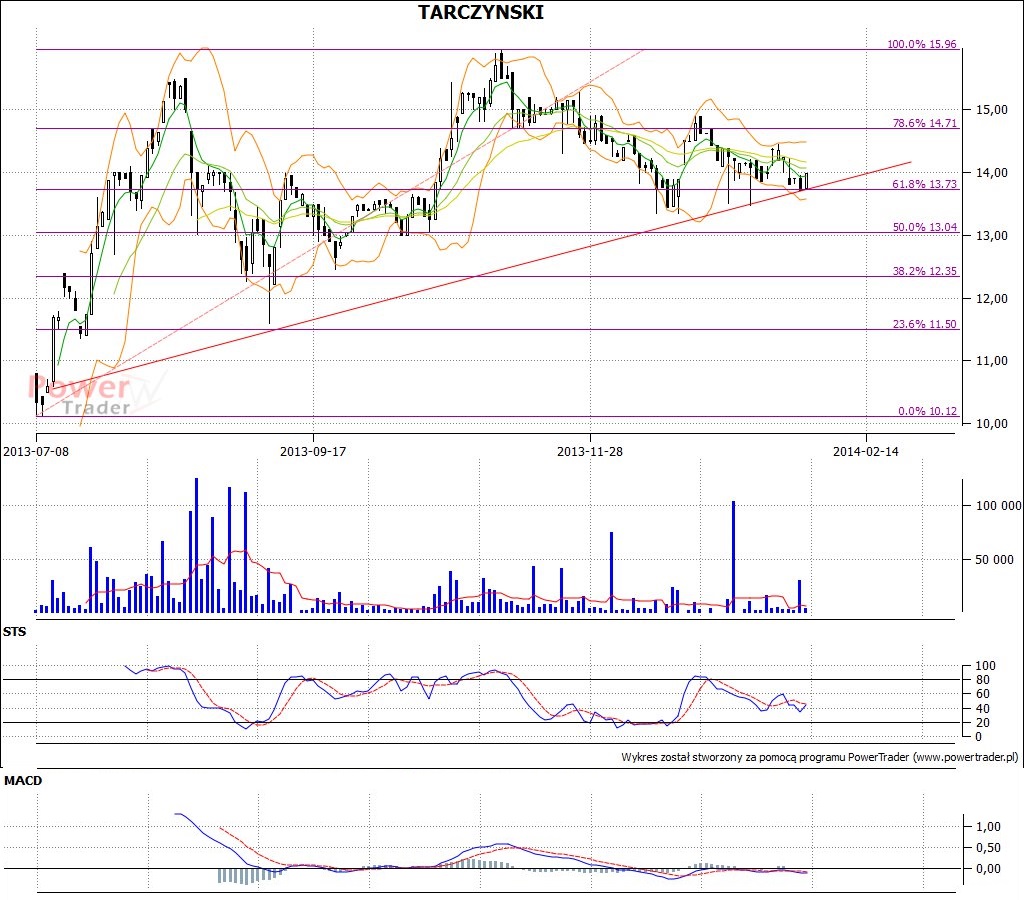This screenshot has height=900, width=1024.
Task: Click the MACD 0,00 axis label
Action: click(x=988, y=869)
